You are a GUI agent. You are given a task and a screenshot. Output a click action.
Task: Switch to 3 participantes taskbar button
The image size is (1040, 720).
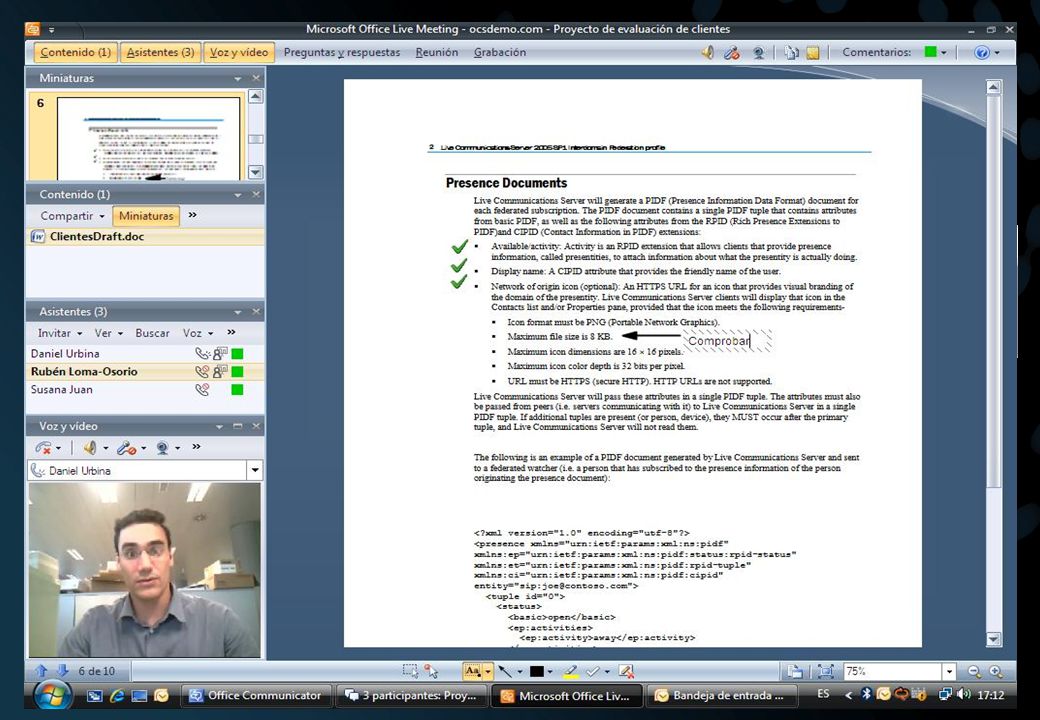[411, 695]
